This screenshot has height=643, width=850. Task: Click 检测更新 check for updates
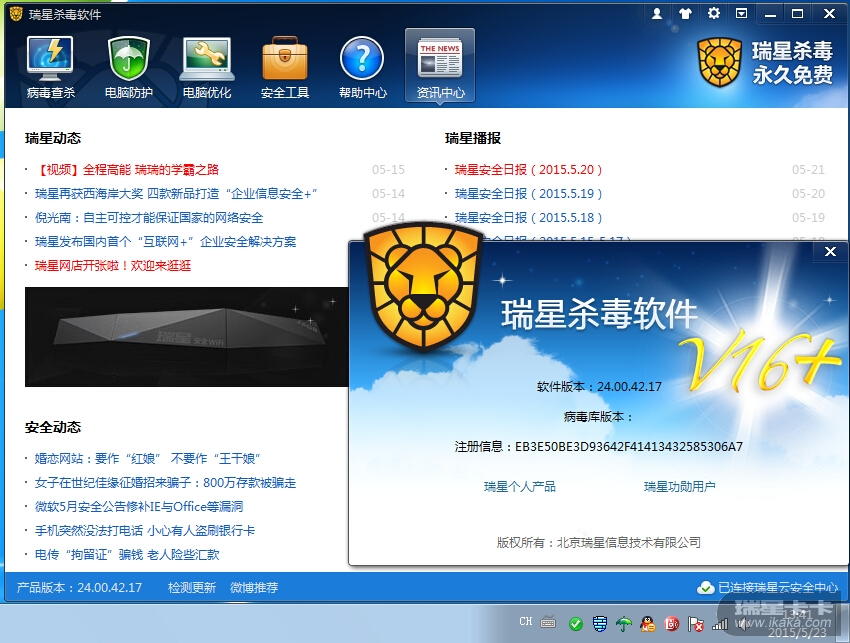coord(191,587)
